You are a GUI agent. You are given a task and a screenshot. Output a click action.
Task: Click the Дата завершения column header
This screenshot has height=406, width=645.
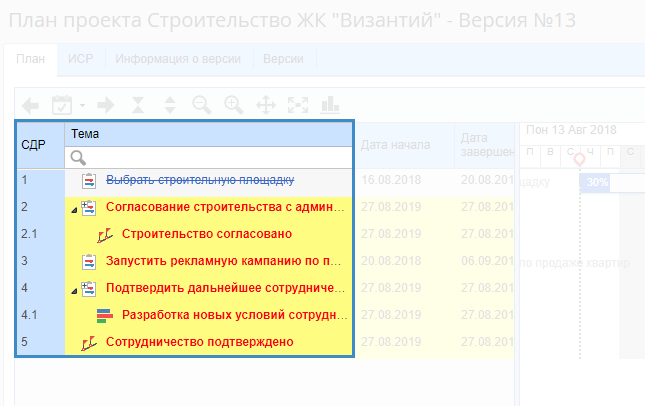485,145
